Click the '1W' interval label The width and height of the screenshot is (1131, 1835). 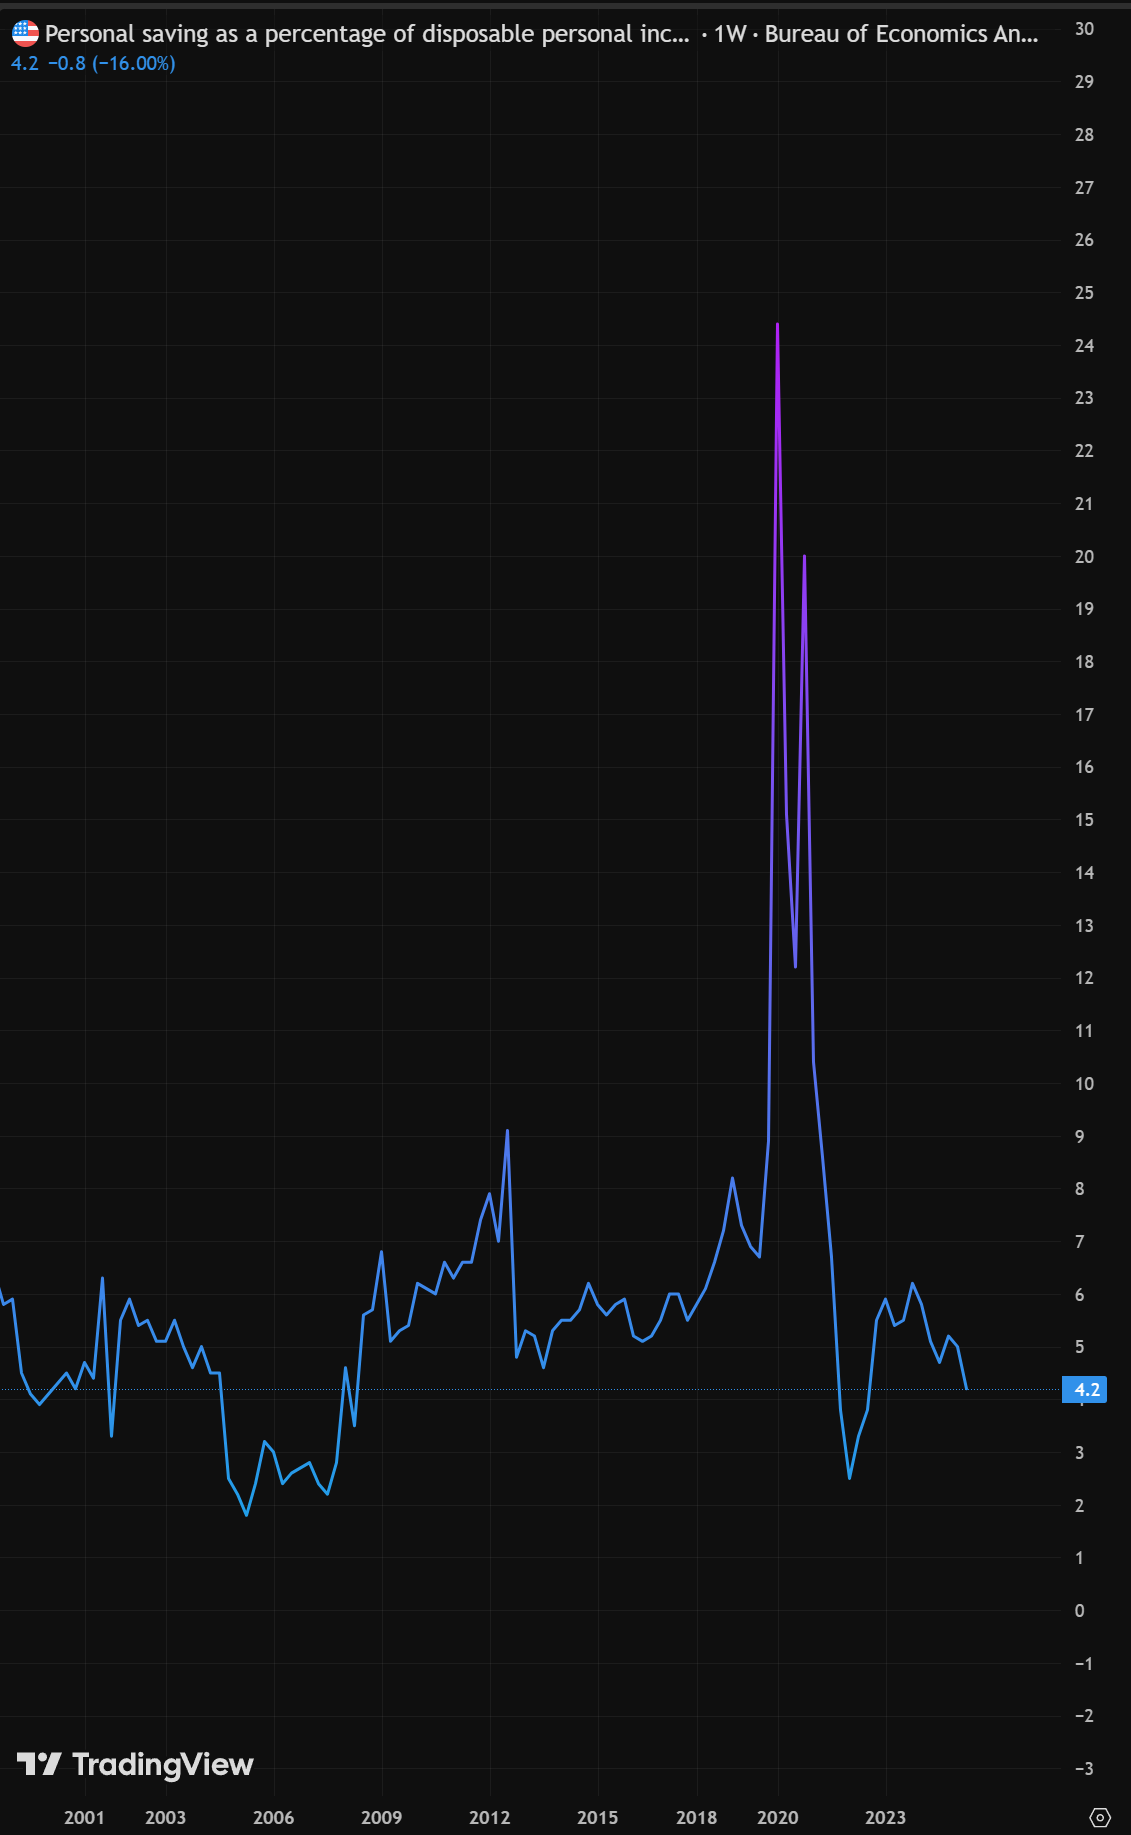(x=730, y=34)
